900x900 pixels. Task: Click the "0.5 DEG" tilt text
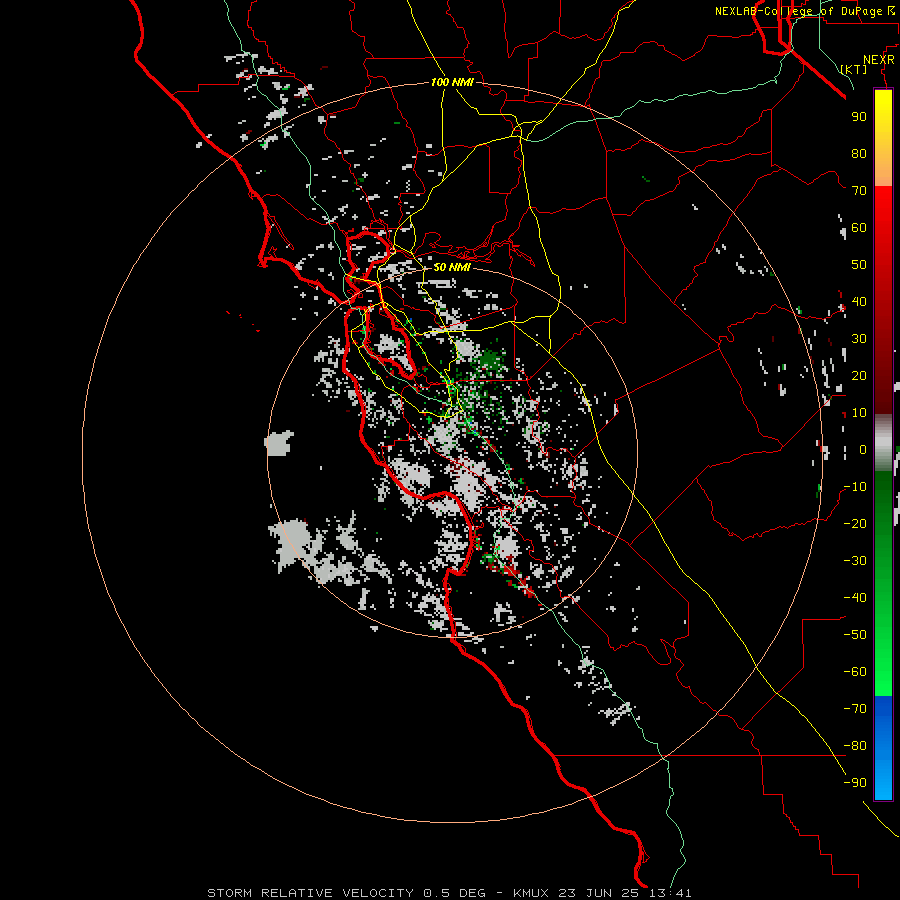(x=455, y=893)
